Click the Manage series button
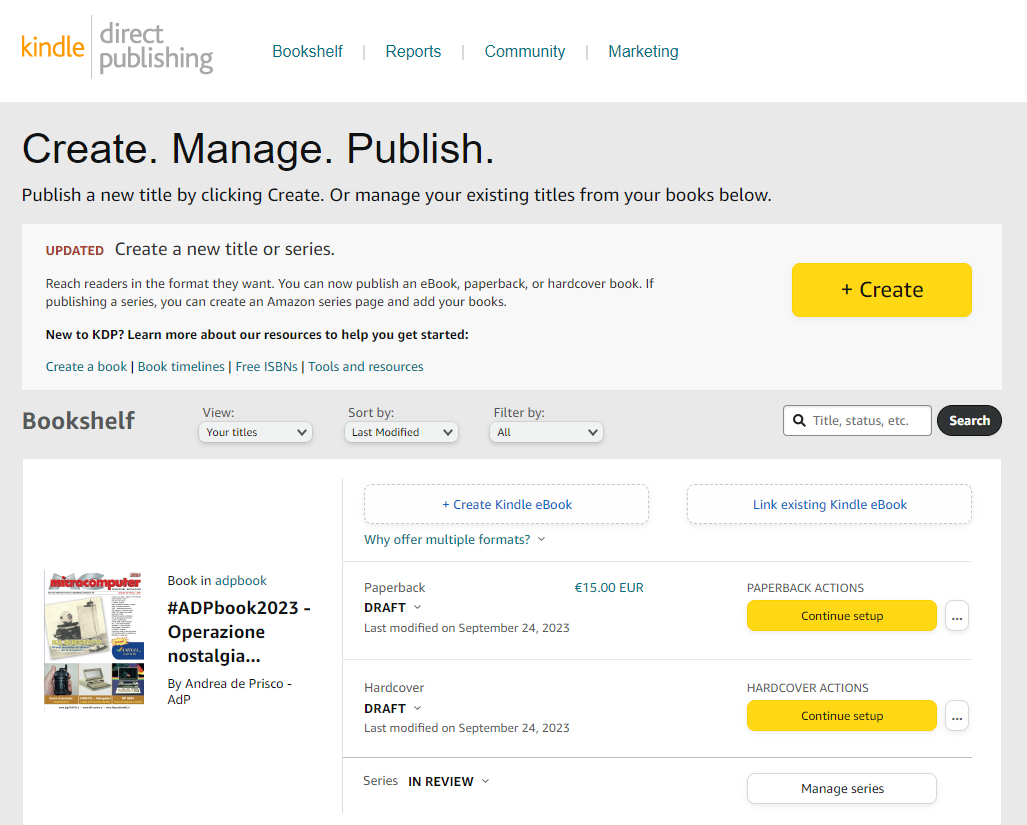This screenshot has width=1027, height=825. coord(842,788)
